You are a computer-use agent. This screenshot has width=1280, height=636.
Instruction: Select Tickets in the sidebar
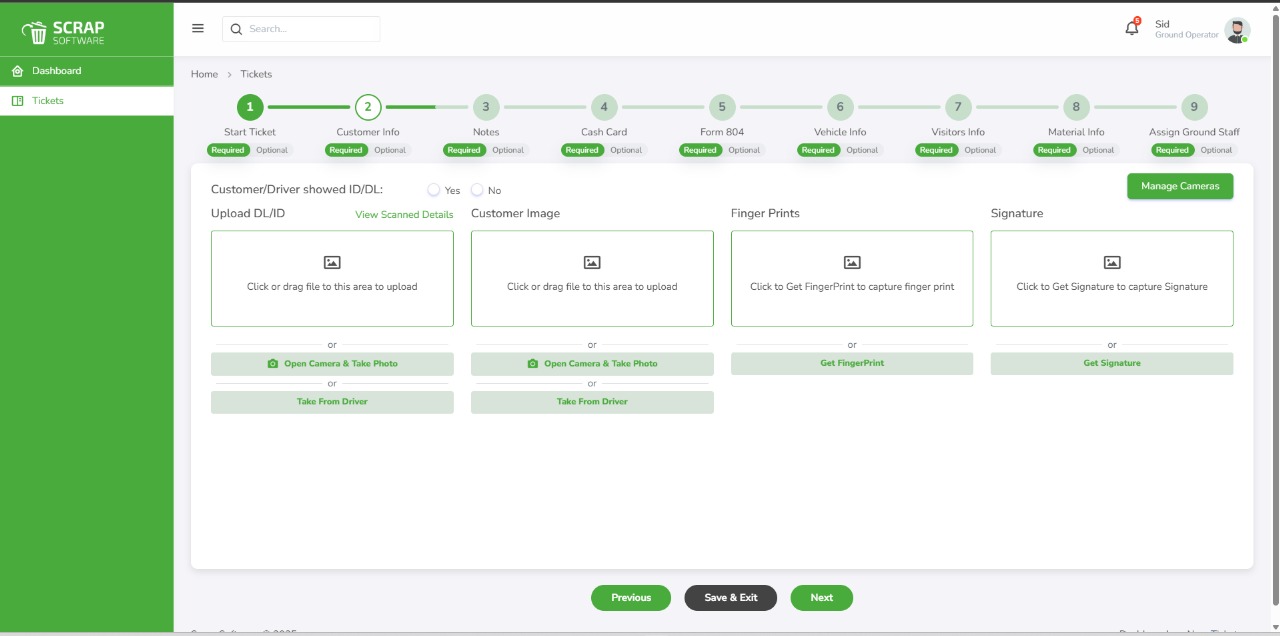(x=47, y=101)
